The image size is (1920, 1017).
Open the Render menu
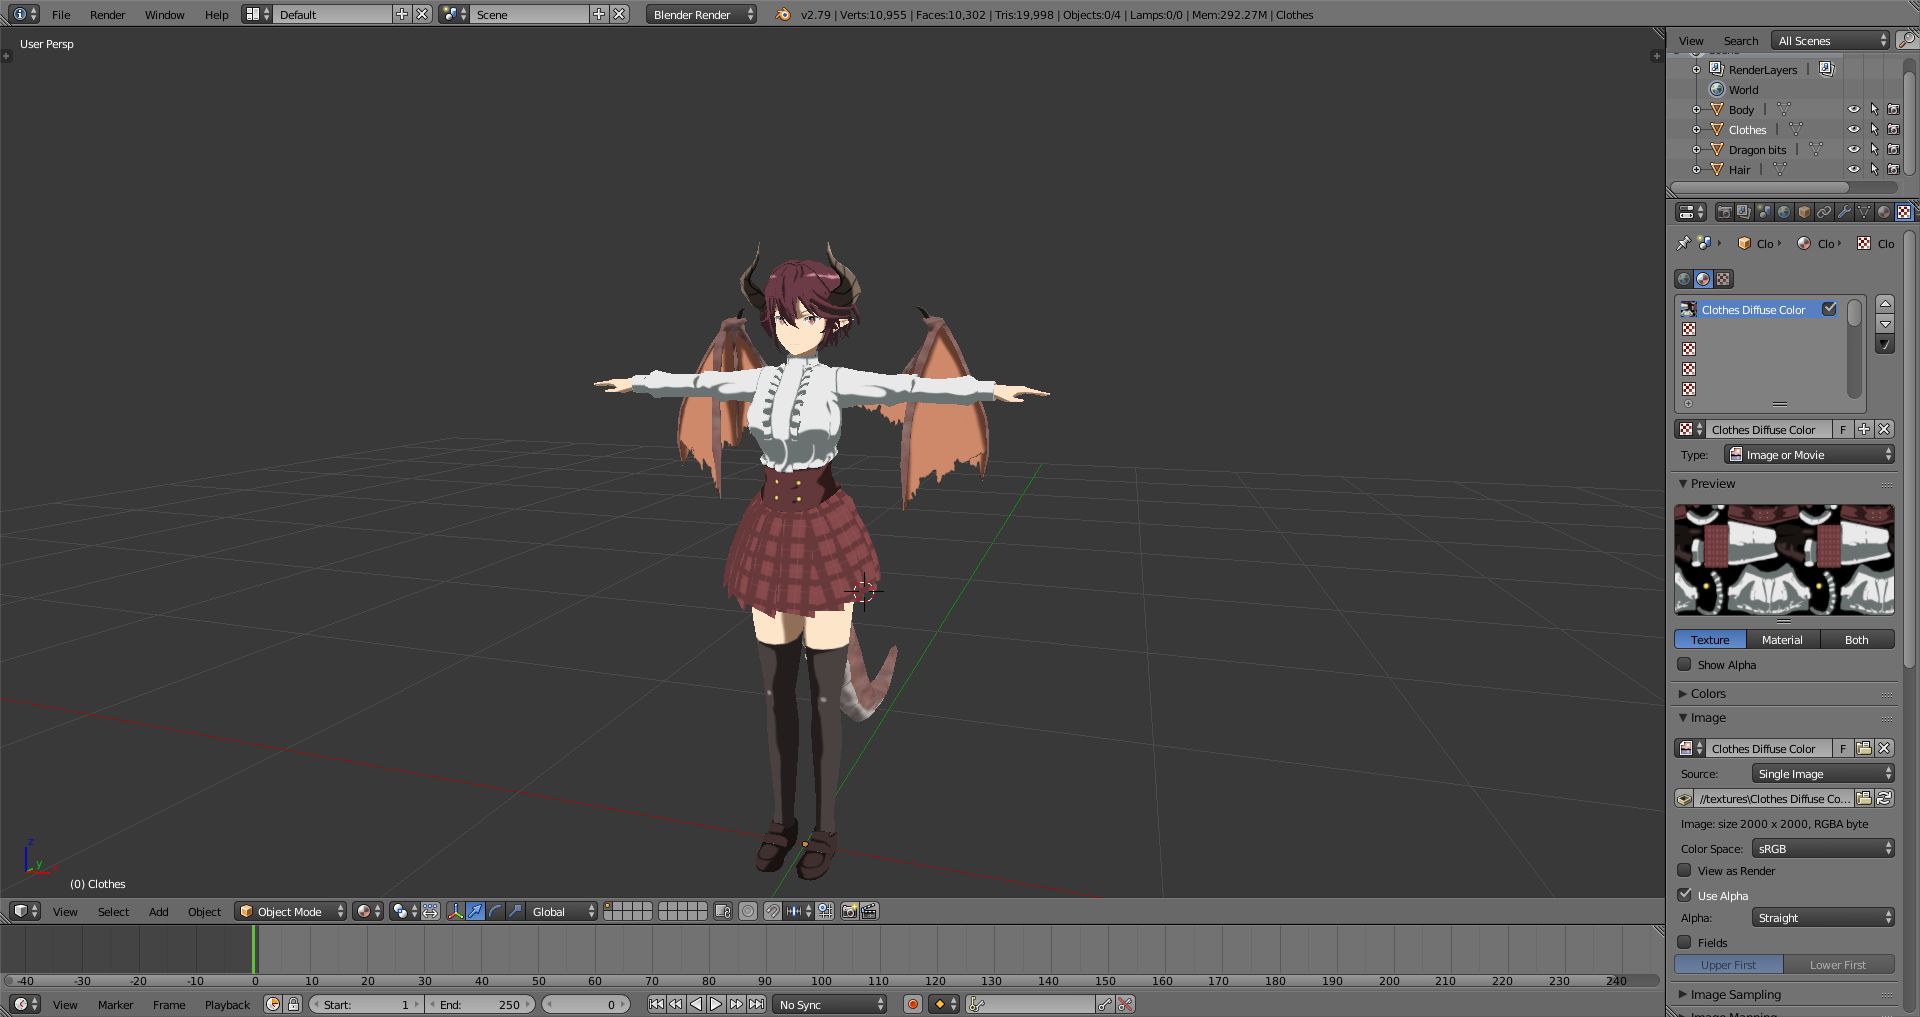point(107,15)
